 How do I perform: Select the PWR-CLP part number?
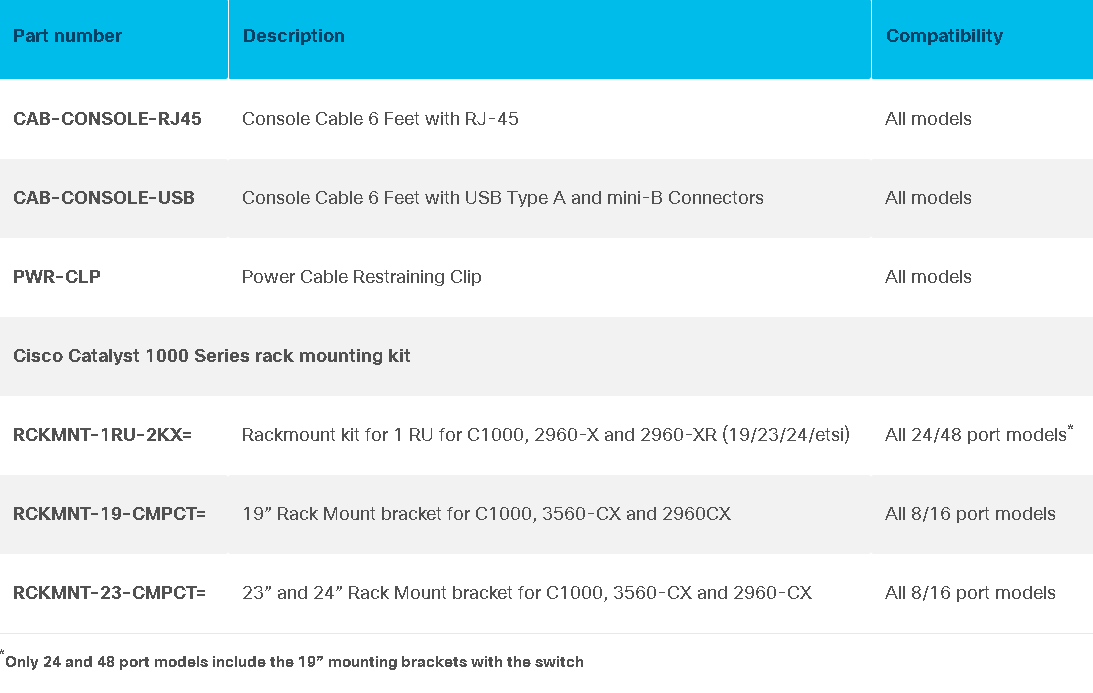(56, 277)
